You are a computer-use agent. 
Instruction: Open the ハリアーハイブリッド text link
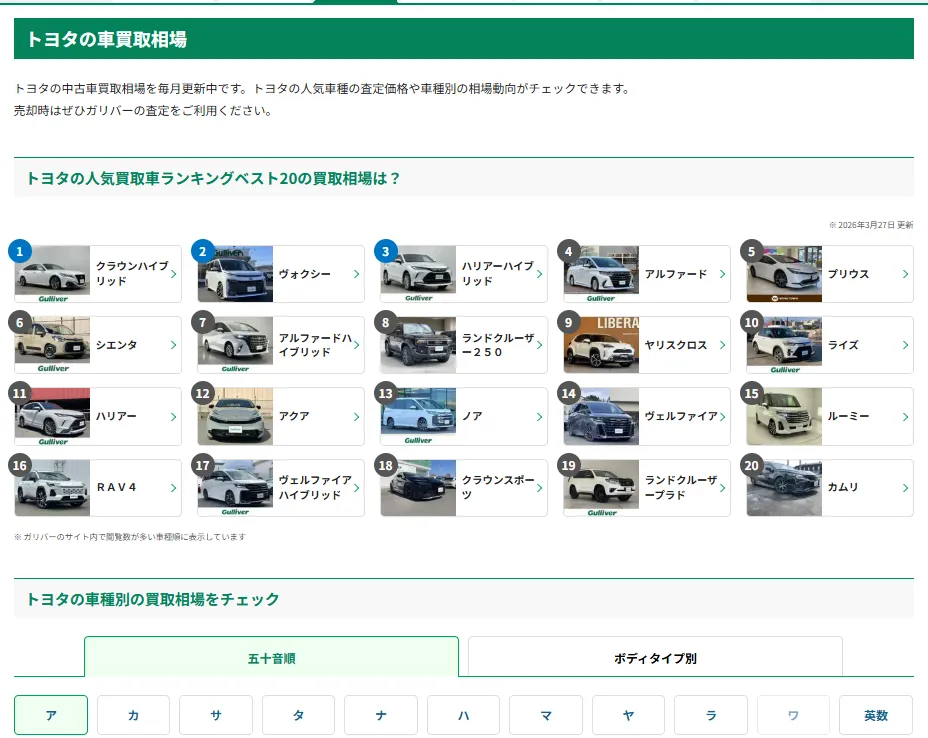click(498, 273)
